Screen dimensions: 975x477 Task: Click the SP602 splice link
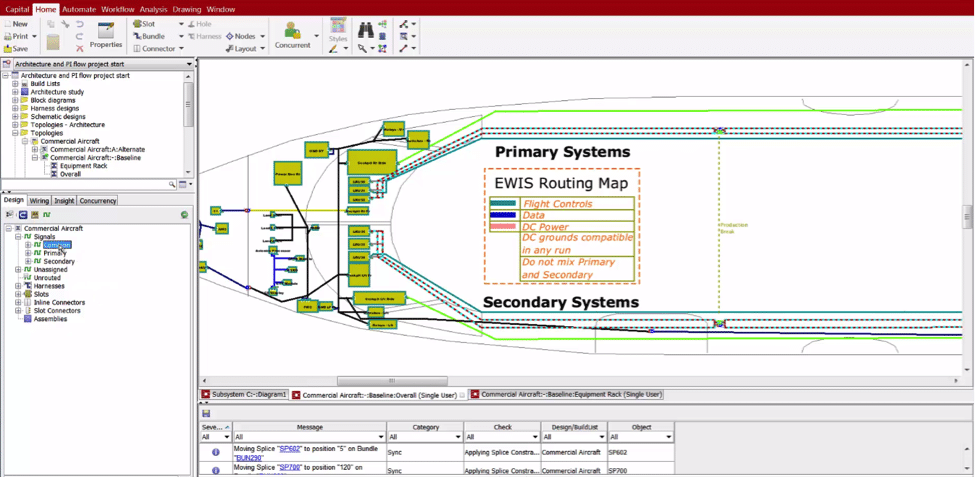coord(289,449)
